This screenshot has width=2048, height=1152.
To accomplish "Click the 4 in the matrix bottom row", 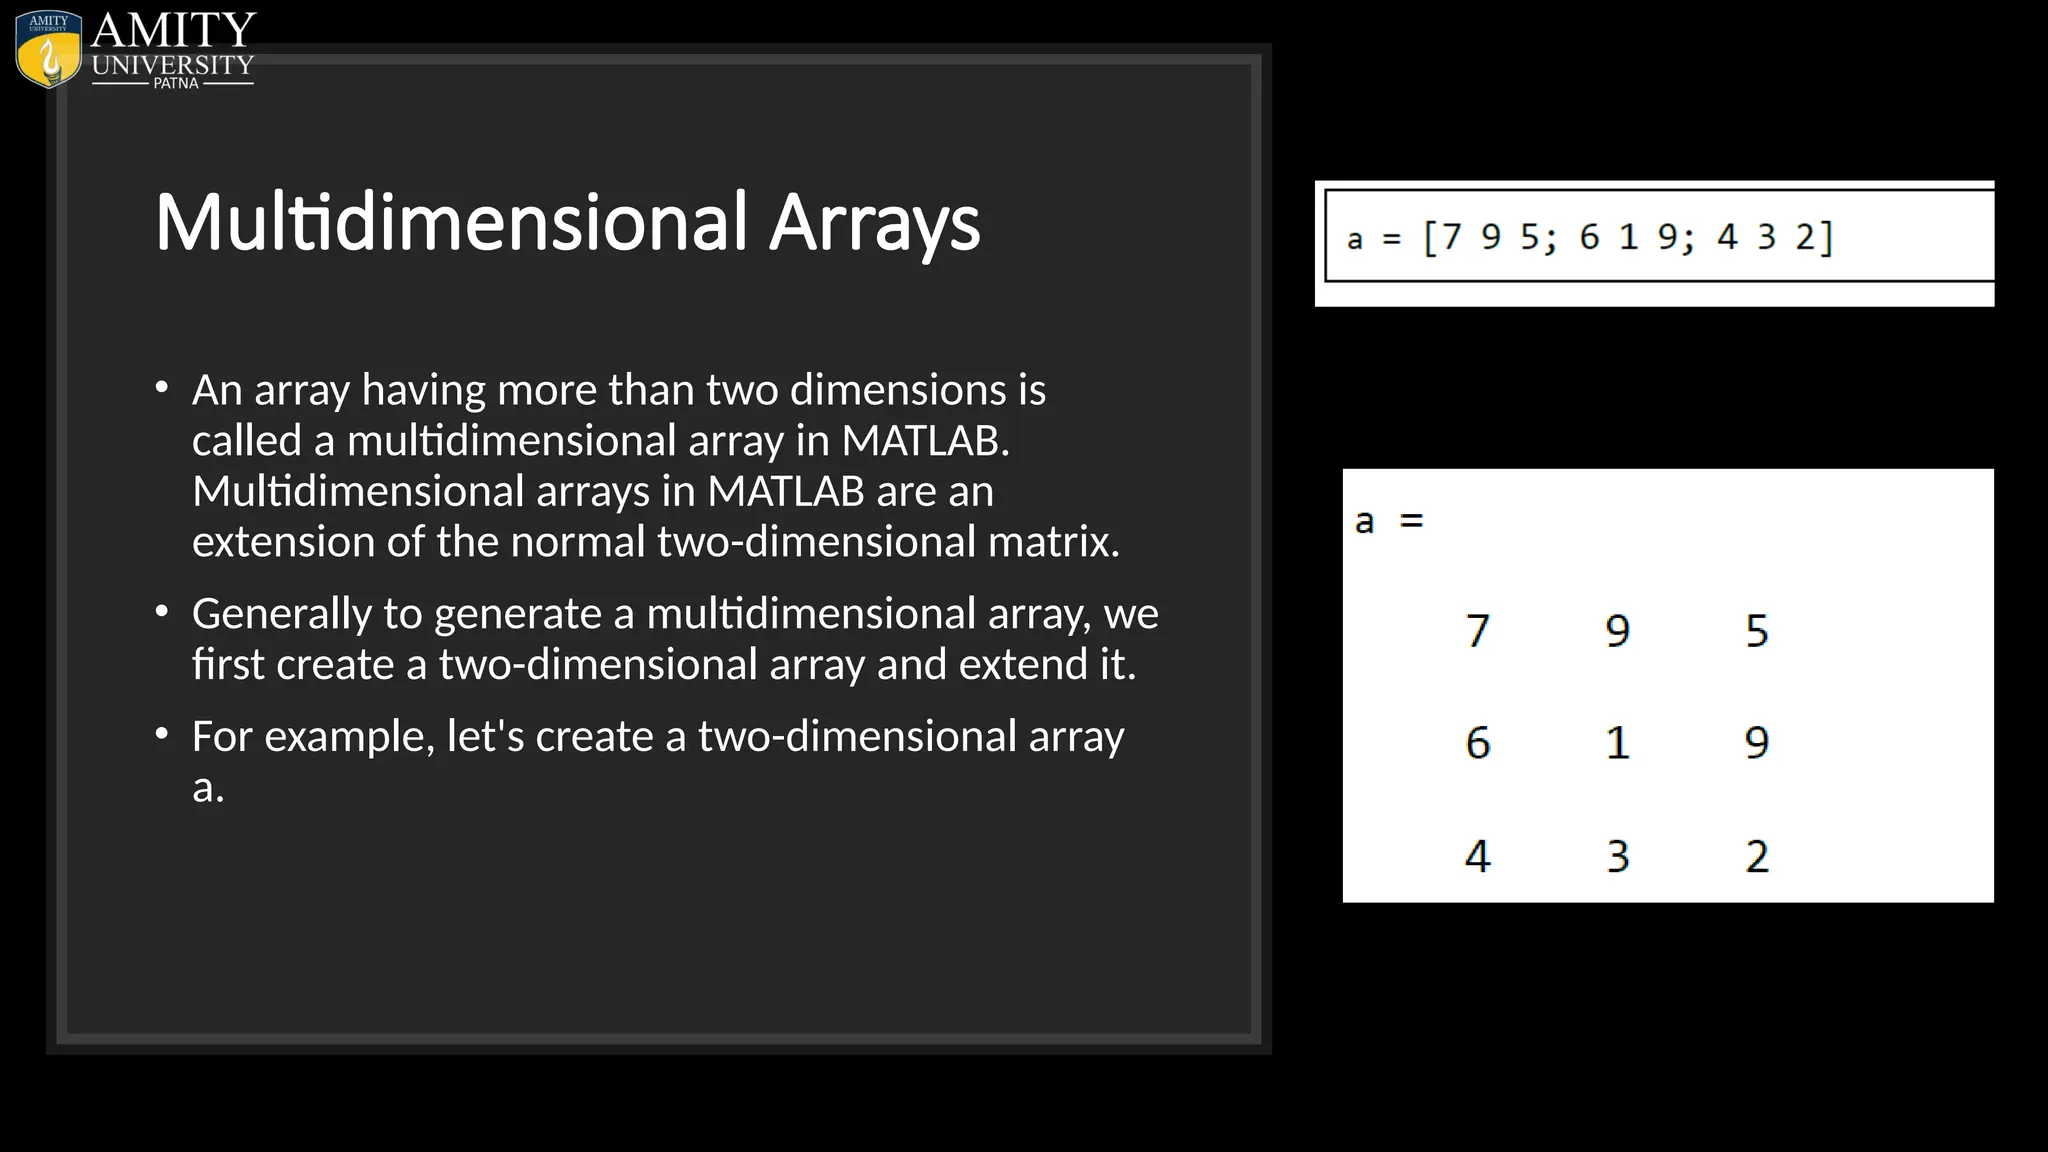I will pos(1478,857).
